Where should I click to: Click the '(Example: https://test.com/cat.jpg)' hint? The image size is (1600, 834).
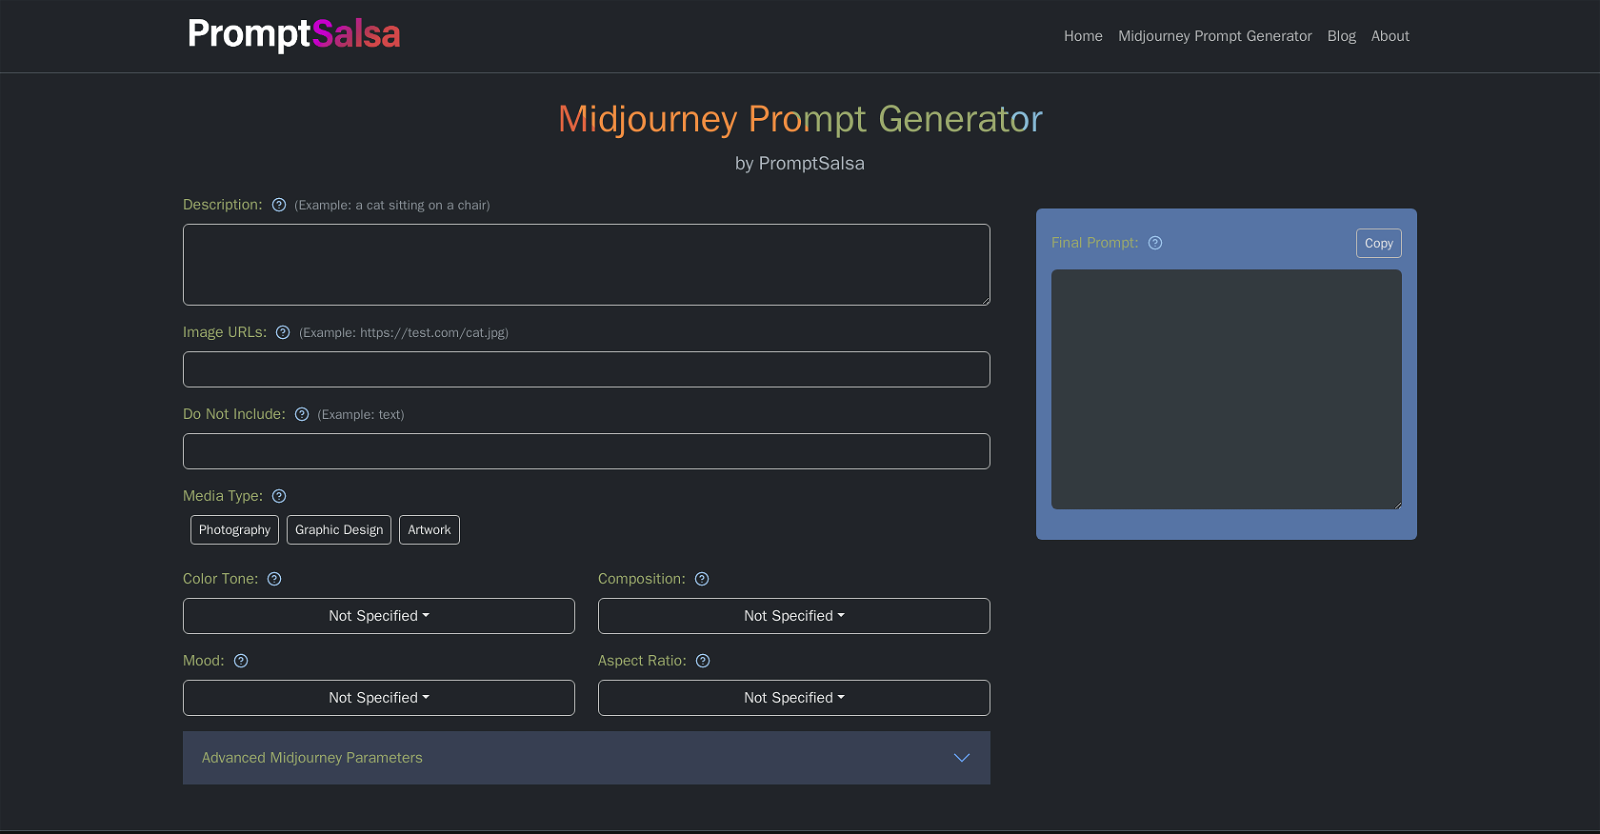[404, 333]
